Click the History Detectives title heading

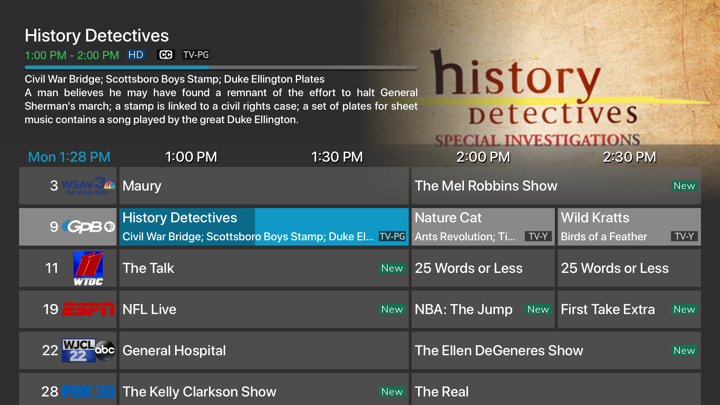coord(97,36)
